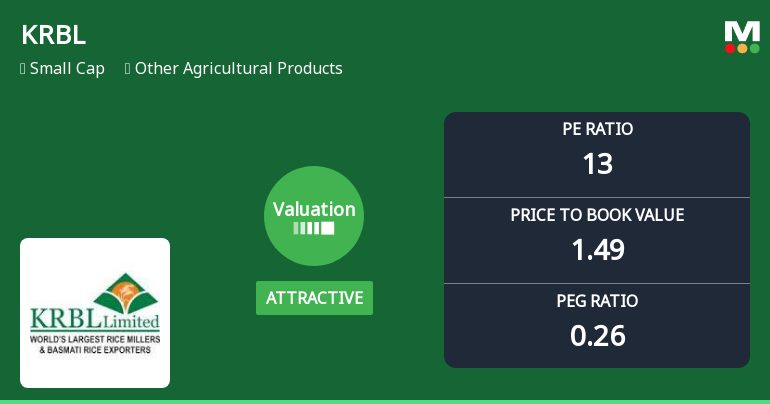
Task: Click the PEG ratio value 0.26
Action: [x=597, y=335]
